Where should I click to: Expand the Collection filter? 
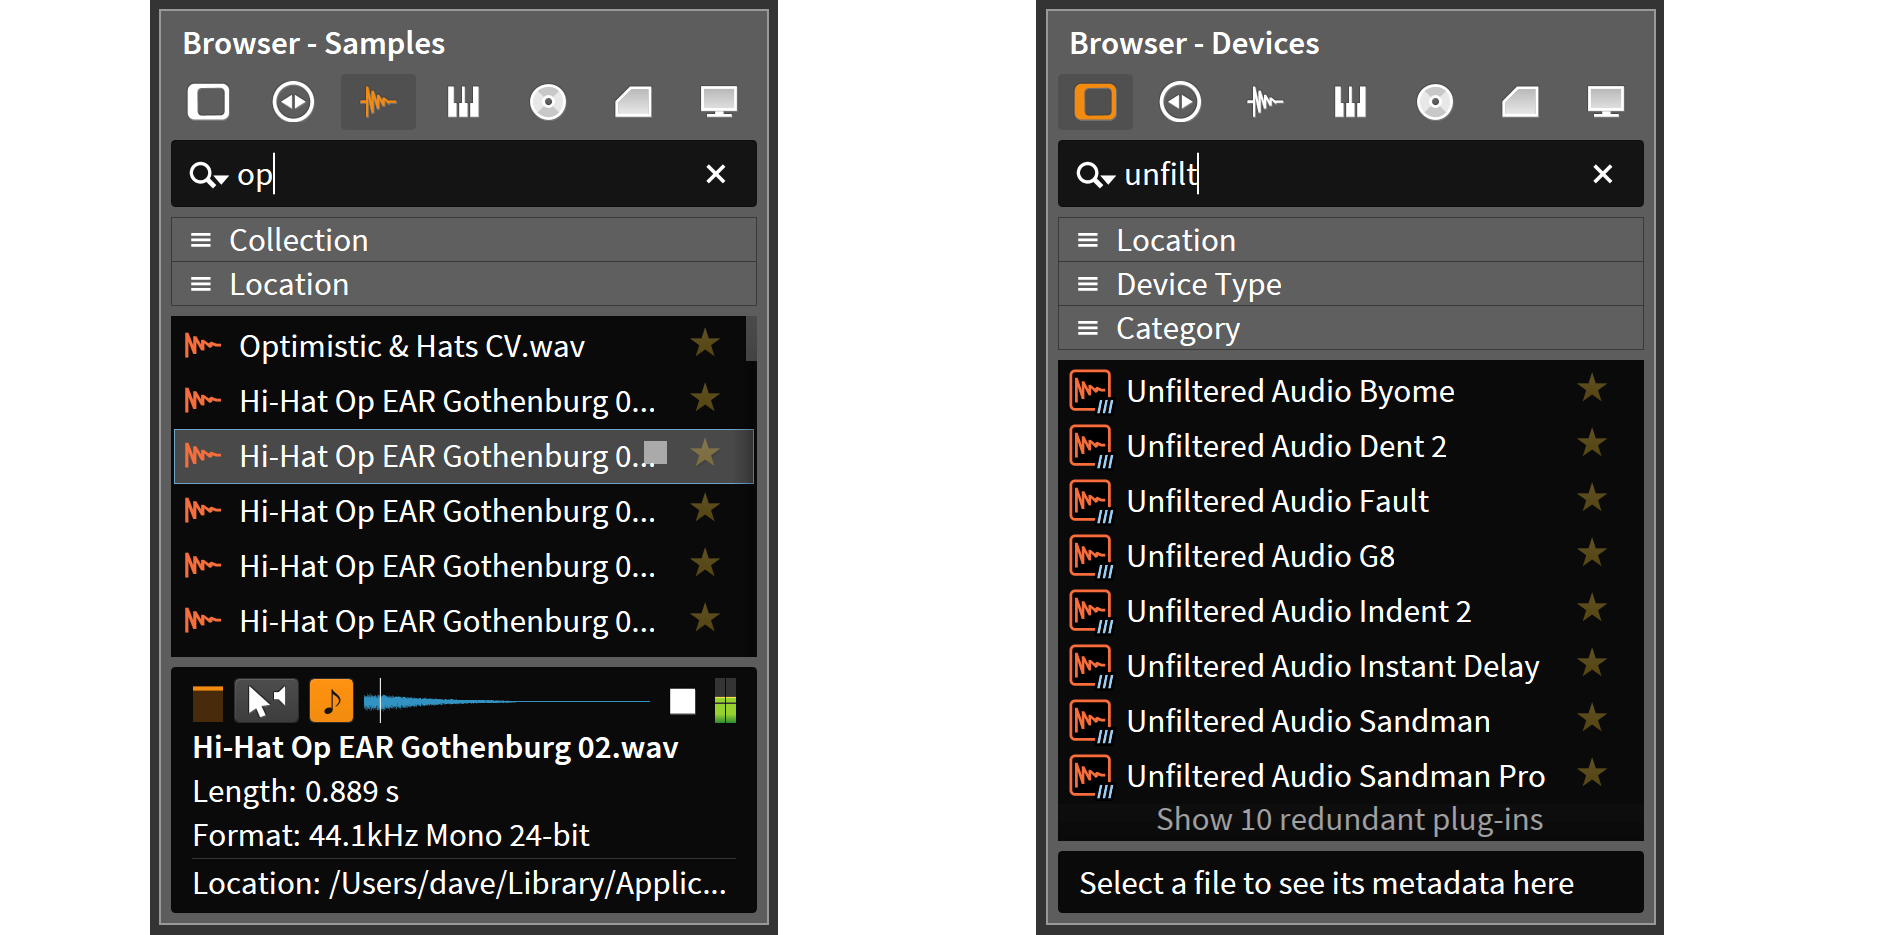click(463, 240)
